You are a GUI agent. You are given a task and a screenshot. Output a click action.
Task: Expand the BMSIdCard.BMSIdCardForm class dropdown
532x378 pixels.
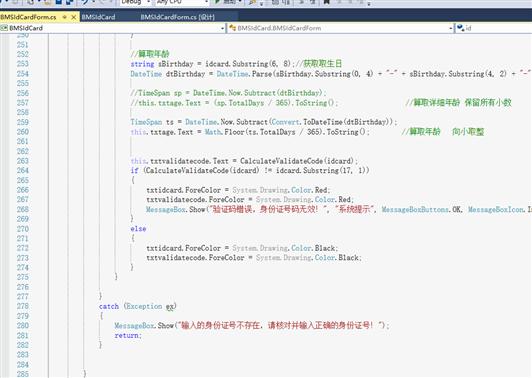point(451,28)
